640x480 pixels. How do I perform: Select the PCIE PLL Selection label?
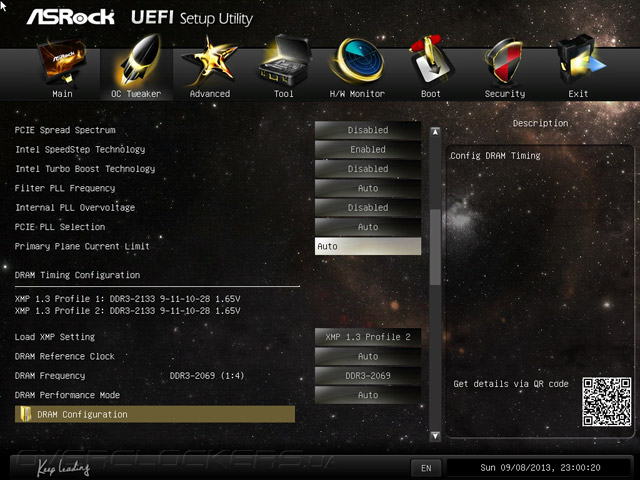pos(60,227)
